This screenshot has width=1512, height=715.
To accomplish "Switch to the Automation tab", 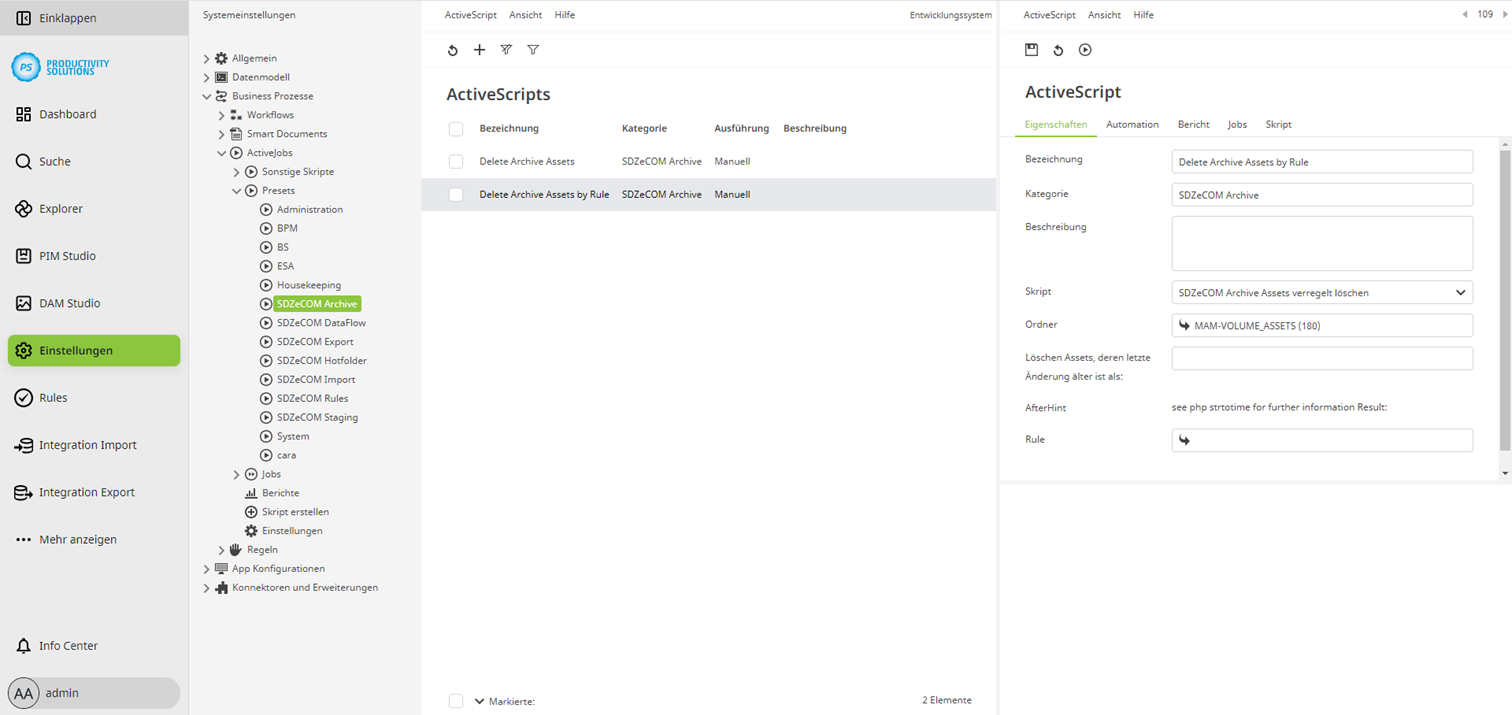I will [x=1132, y=125].
